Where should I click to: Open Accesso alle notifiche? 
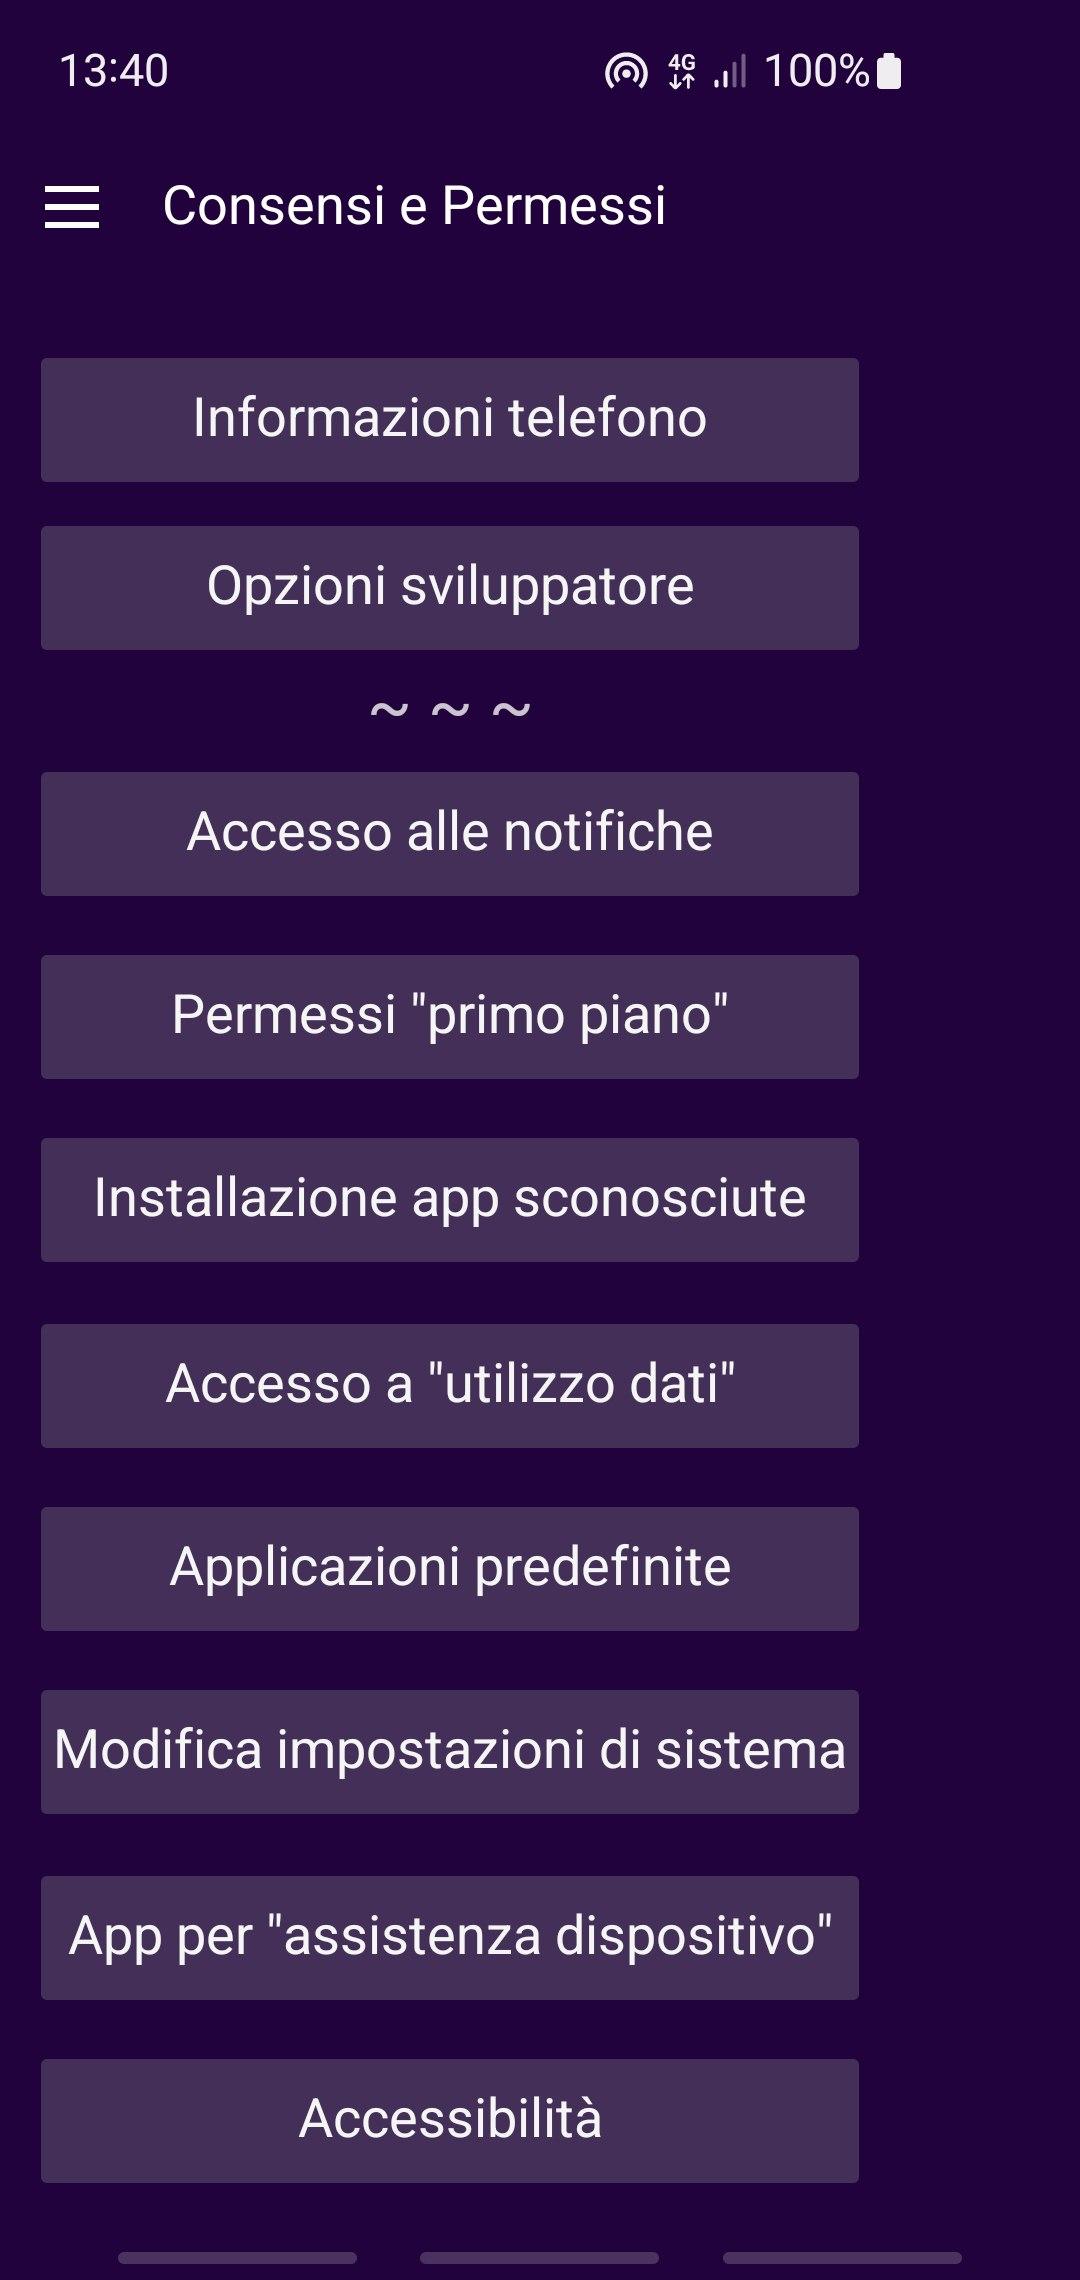point(450,834)
